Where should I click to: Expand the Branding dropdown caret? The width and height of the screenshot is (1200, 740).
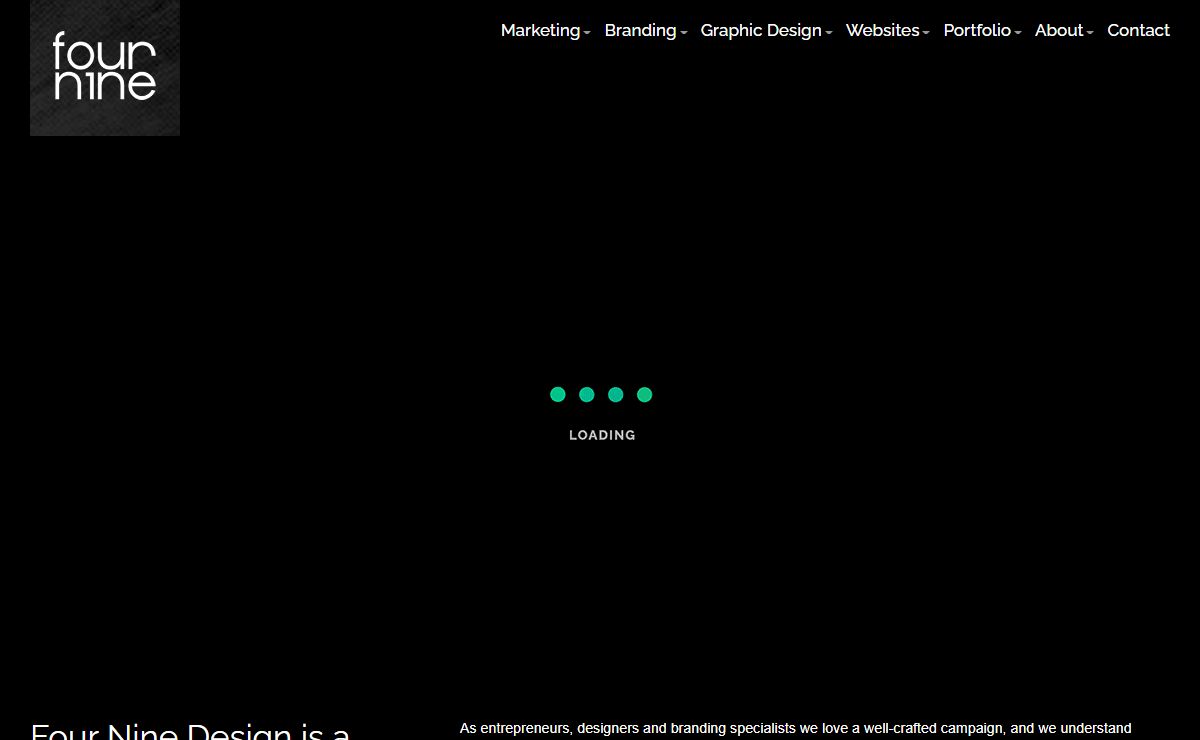(x=684, y=33)
